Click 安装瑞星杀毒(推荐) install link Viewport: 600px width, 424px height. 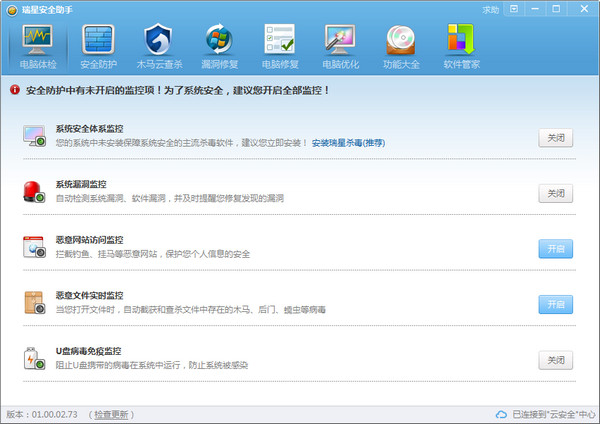pos(348,143)
